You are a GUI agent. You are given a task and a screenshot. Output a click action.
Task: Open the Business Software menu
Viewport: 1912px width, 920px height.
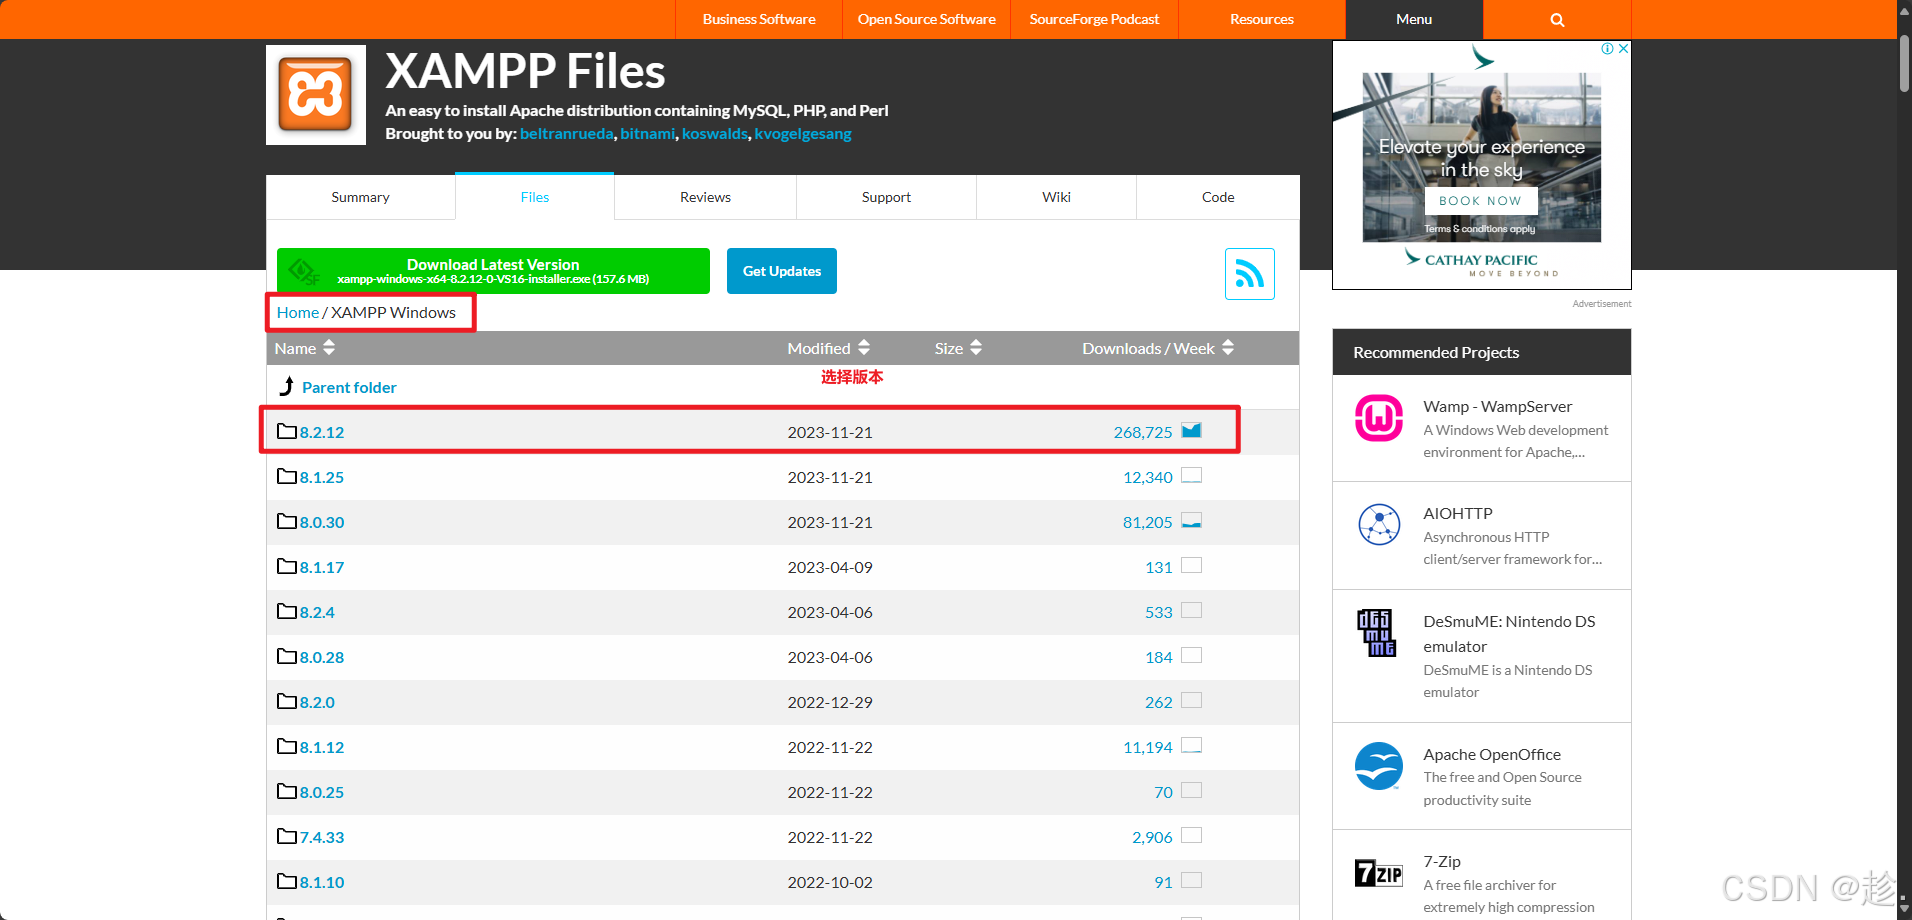click(759, 19)
